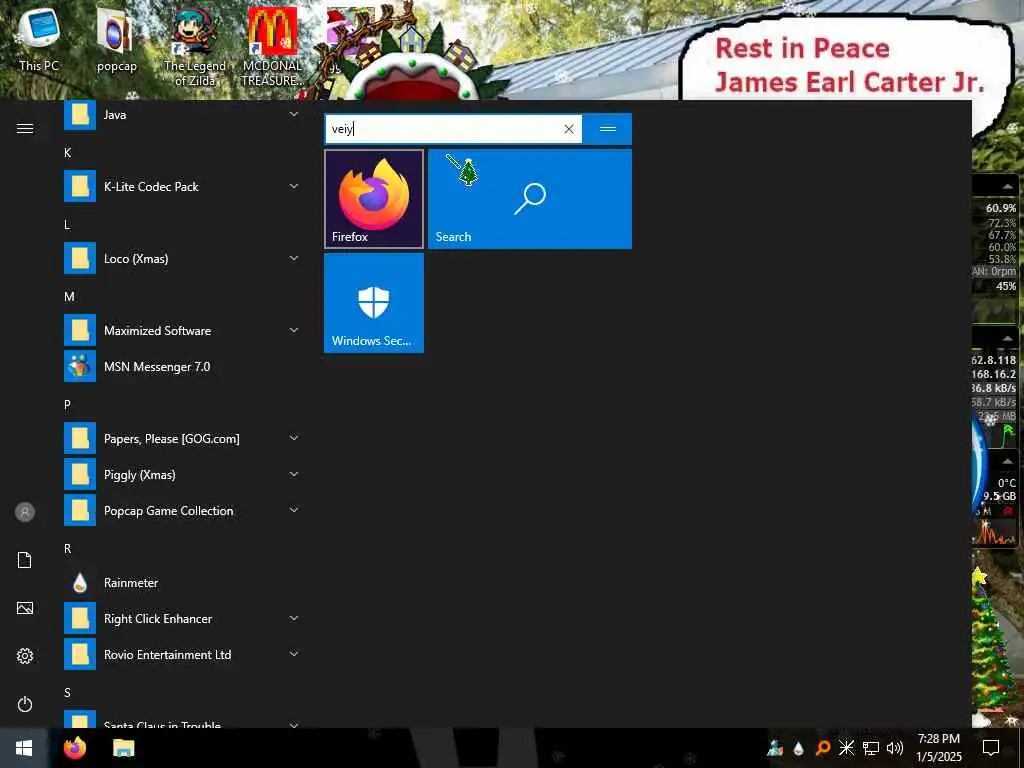Open the Search tile
The height and width of the screenshot is (768, 1024).
click(x=530, y=199)
